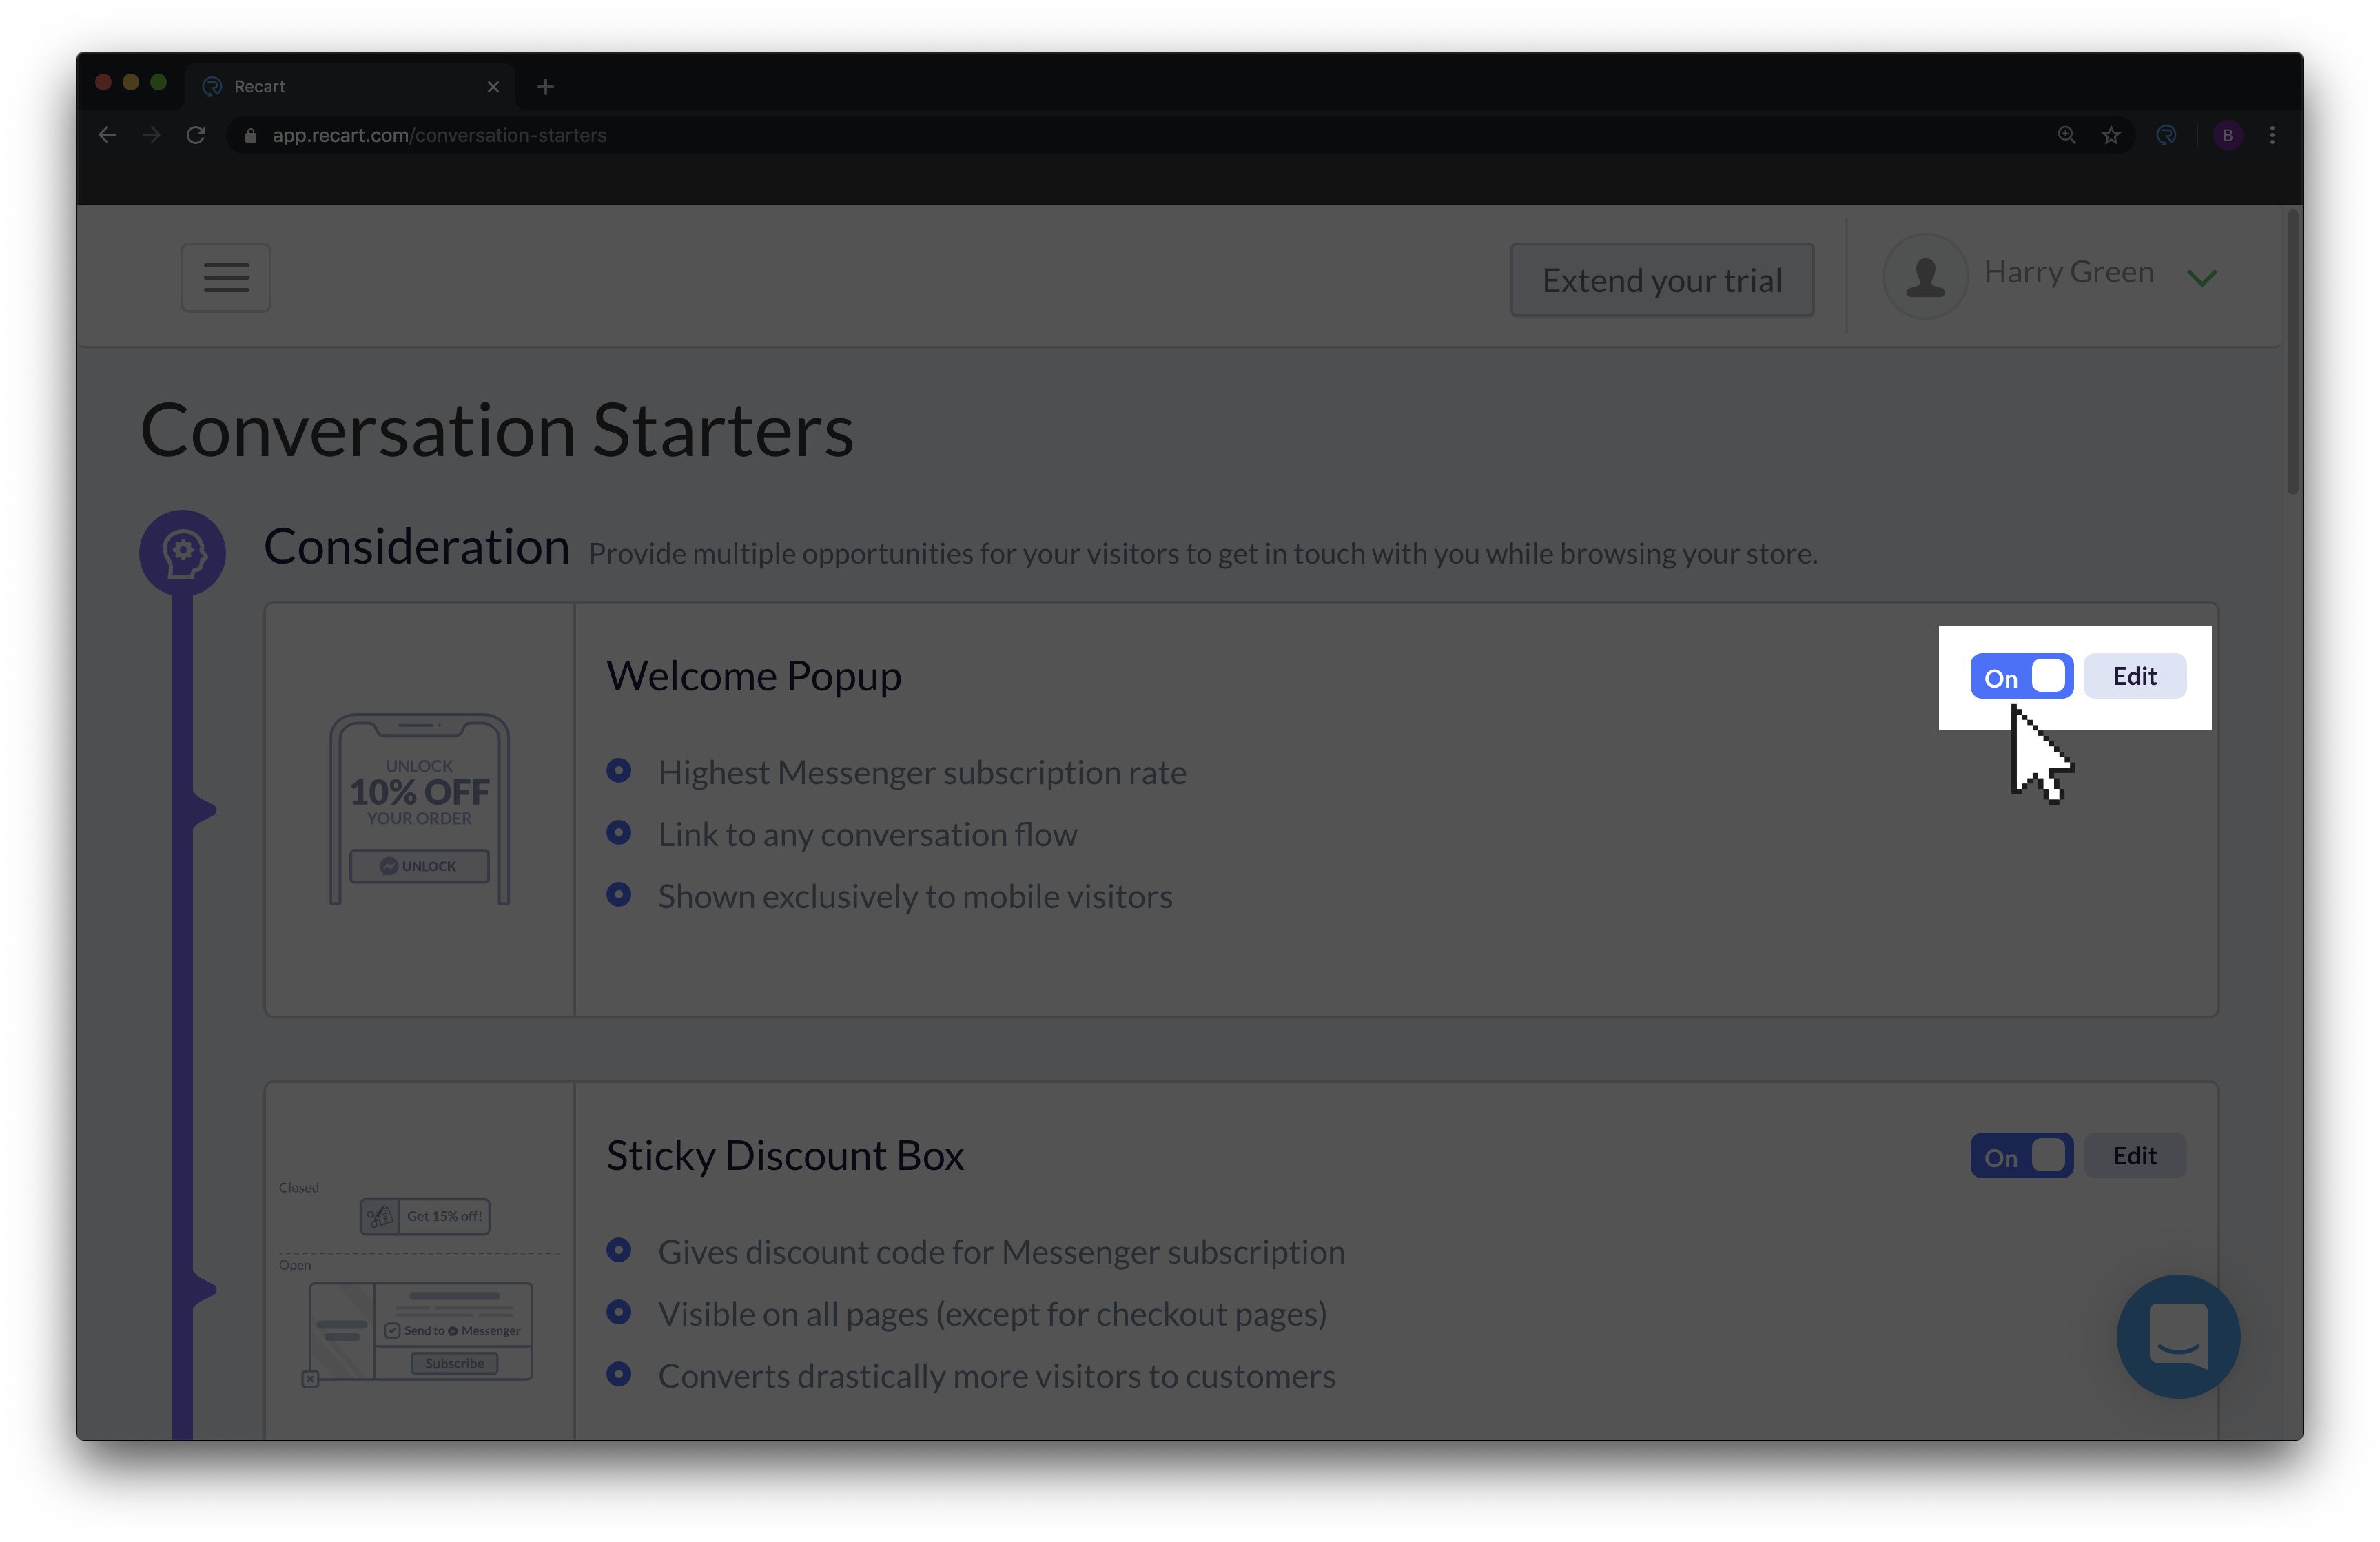Close the Recart tab
The height and width of the screenshot is (1542, 2380).
click(493, 87)
